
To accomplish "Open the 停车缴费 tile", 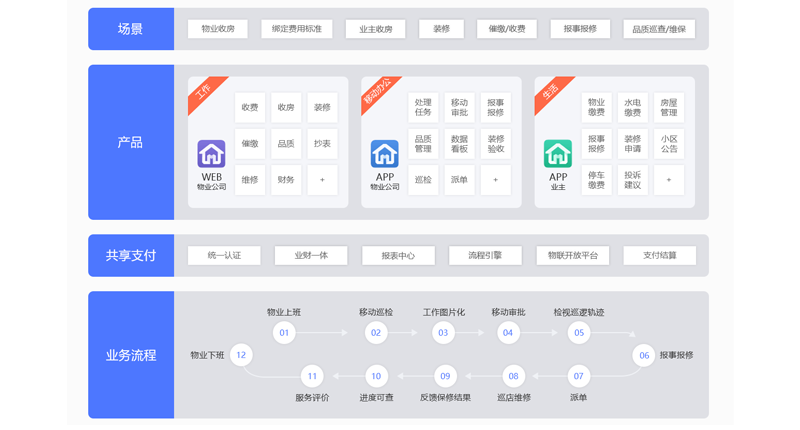I will tap(596, 180).
